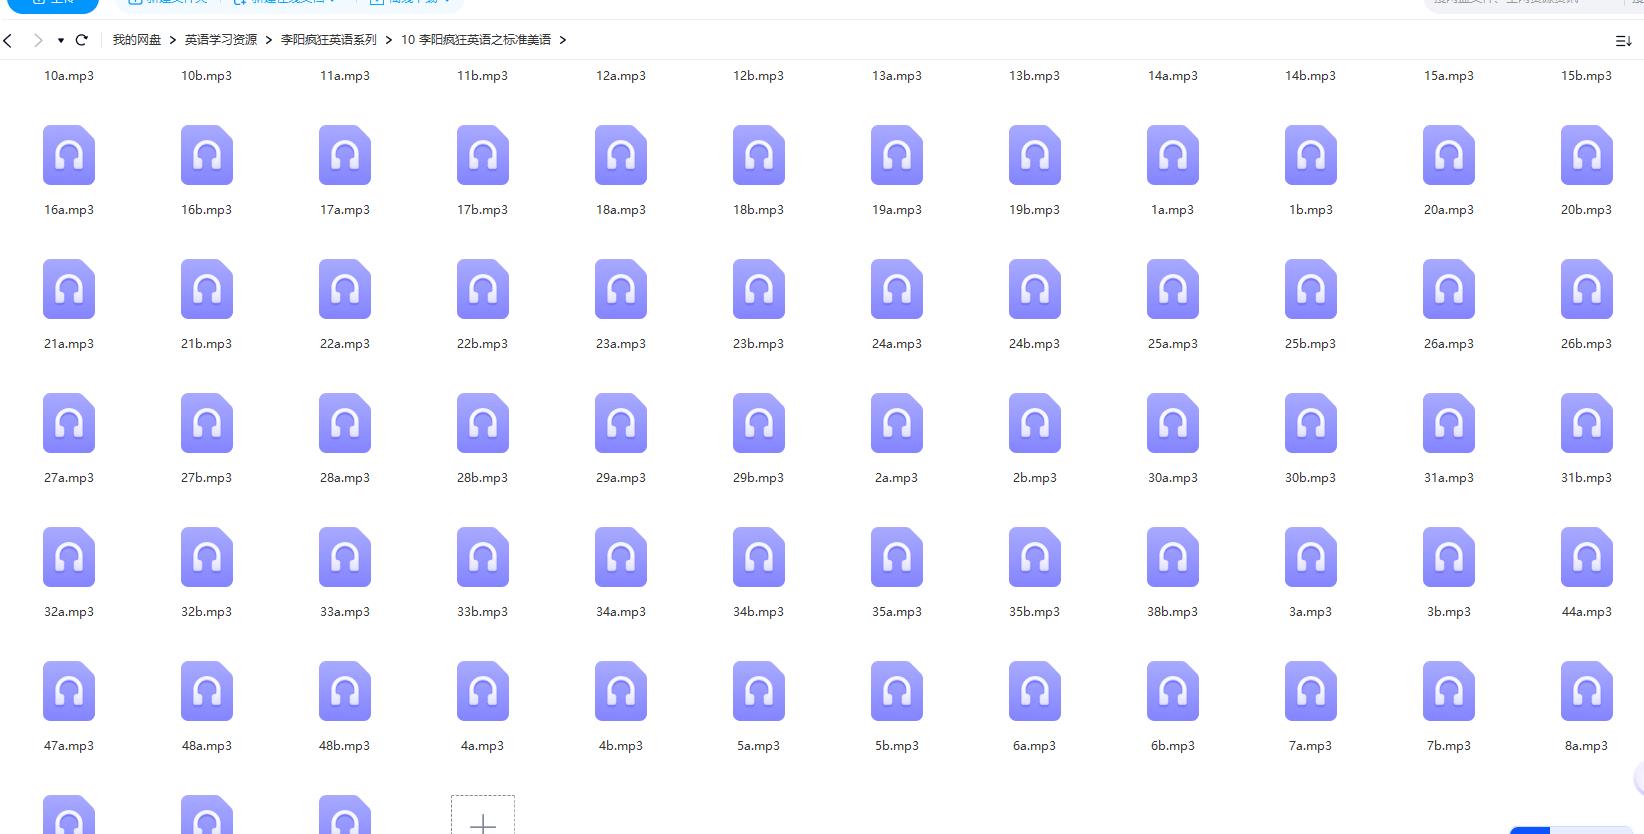Open the 23a.mp3 audio file icon
This screenshot has width=1644, height=834.
(x=621, y=289)
